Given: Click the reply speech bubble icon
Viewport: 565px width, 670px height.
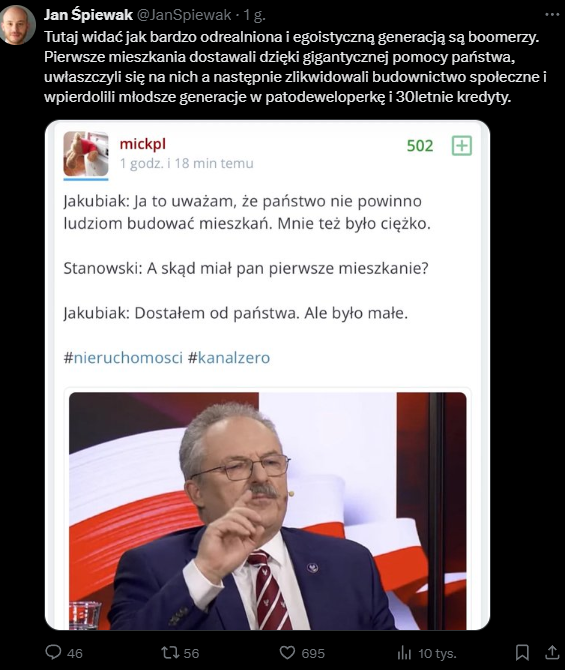Looking at the screenshot, I should click(53, 652).
